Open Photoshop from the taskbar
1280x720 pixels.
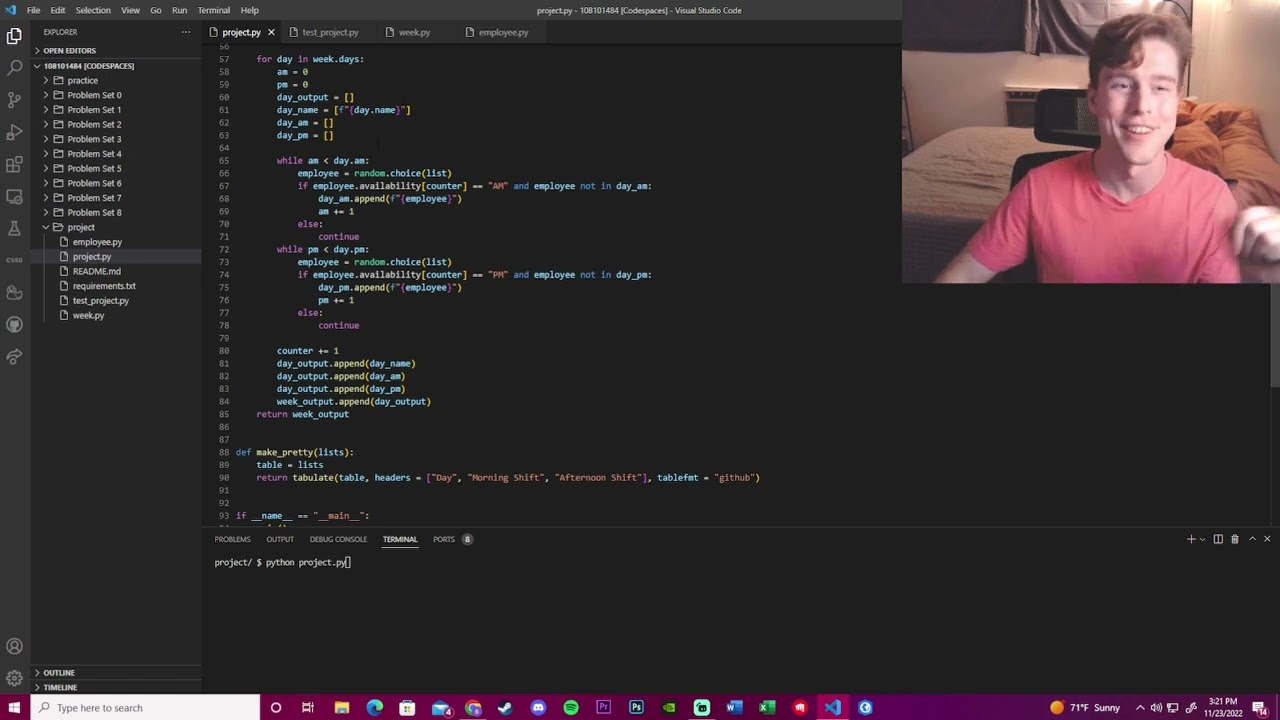636,708
